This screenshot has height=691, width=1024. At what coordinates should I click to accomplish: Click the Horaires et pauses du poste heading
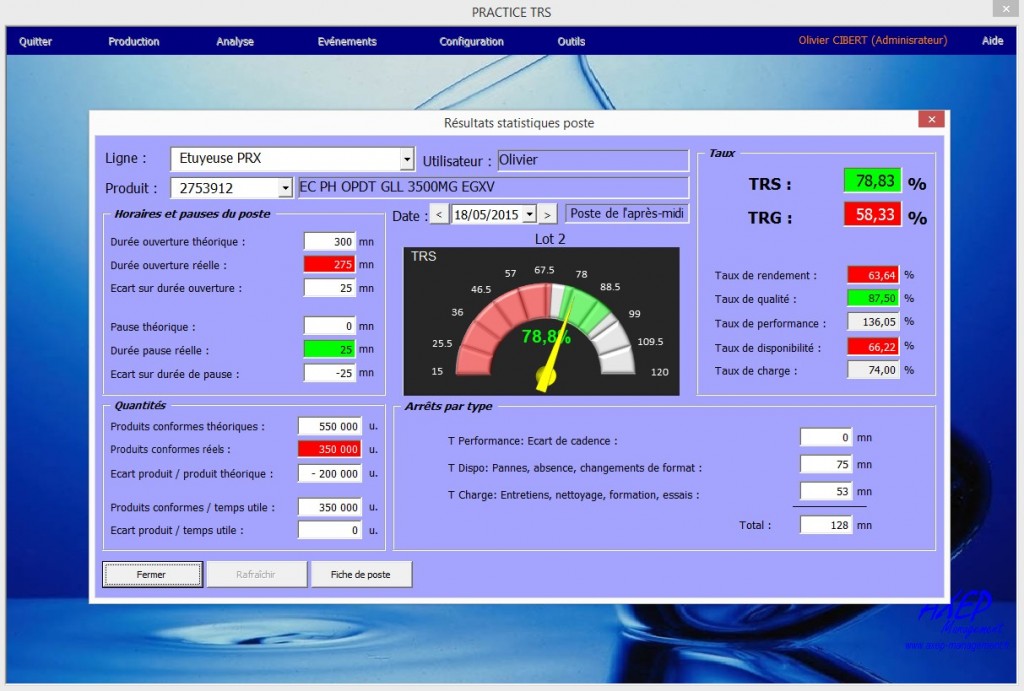pyautogui.click(x=192, y=214)
